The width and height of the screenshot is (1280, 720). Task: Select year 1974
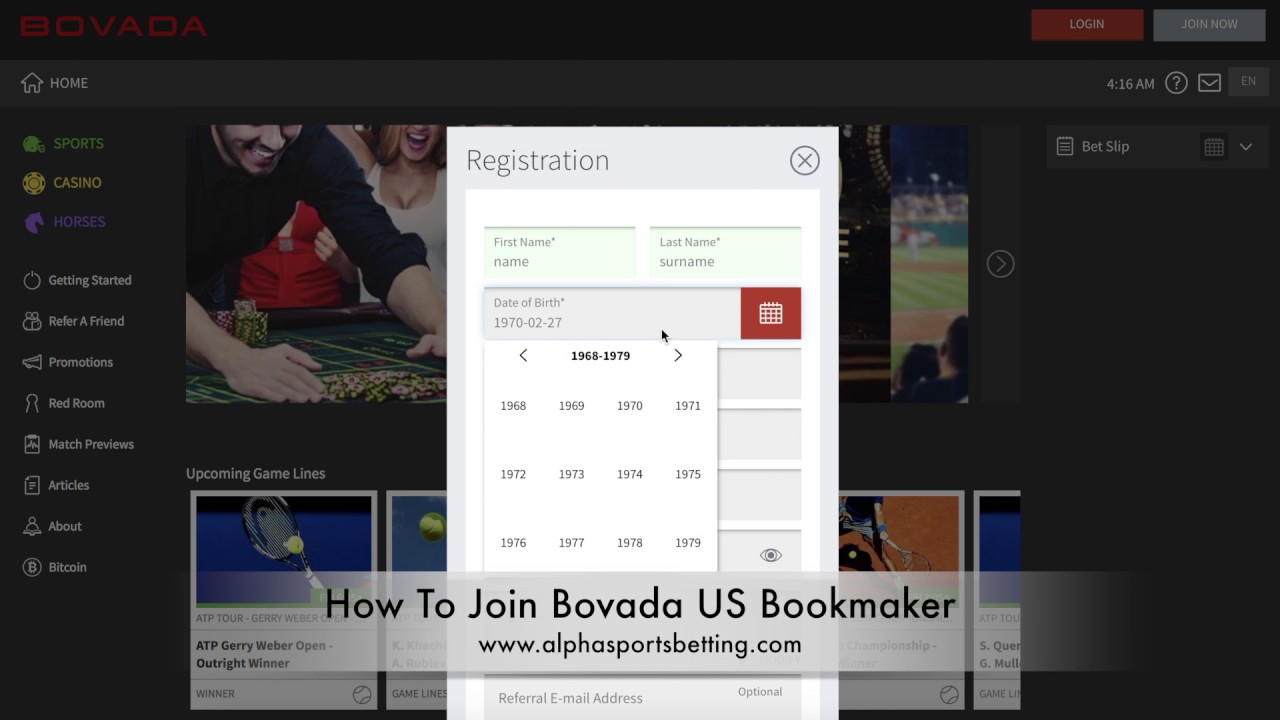[x=630, y=474]
